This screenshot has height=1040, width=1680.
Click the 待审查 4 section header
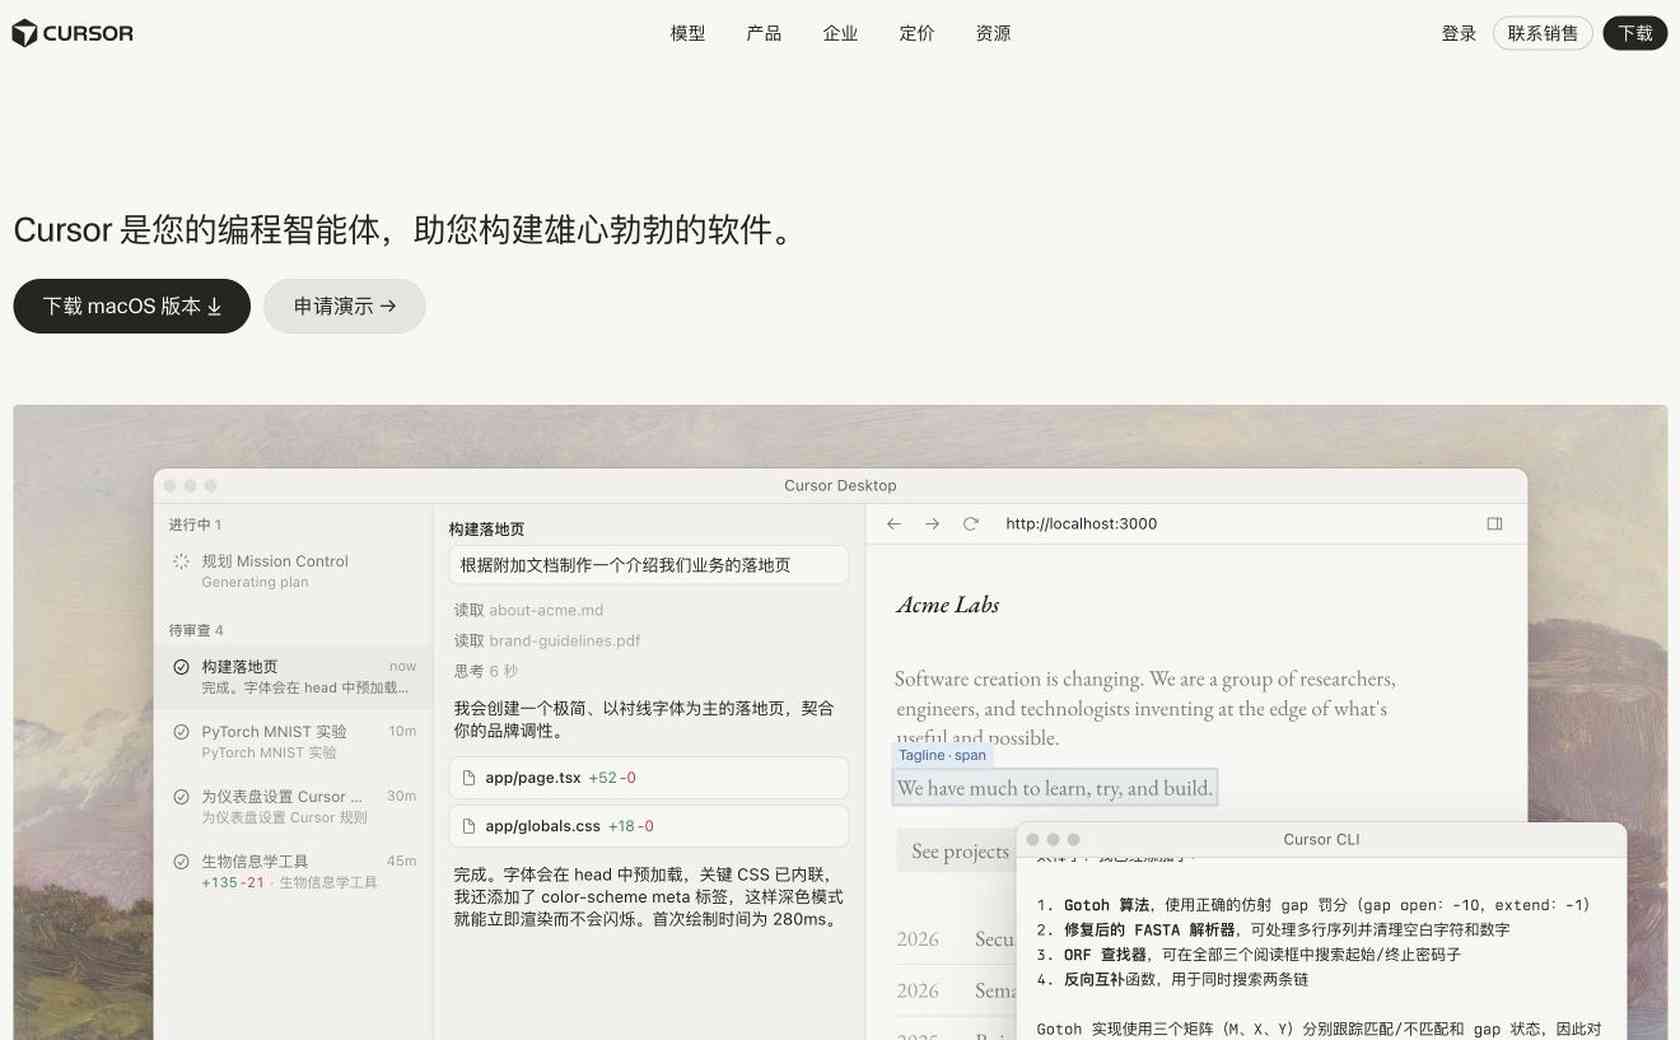[196, 631]
